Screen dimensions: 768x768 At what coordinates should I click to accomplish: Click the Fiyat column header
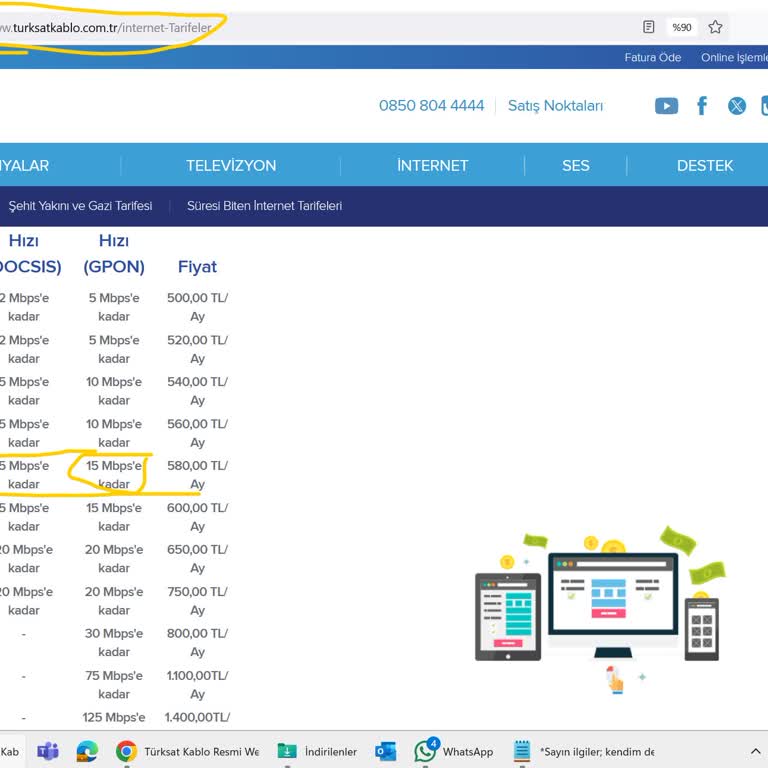[197, 266]
